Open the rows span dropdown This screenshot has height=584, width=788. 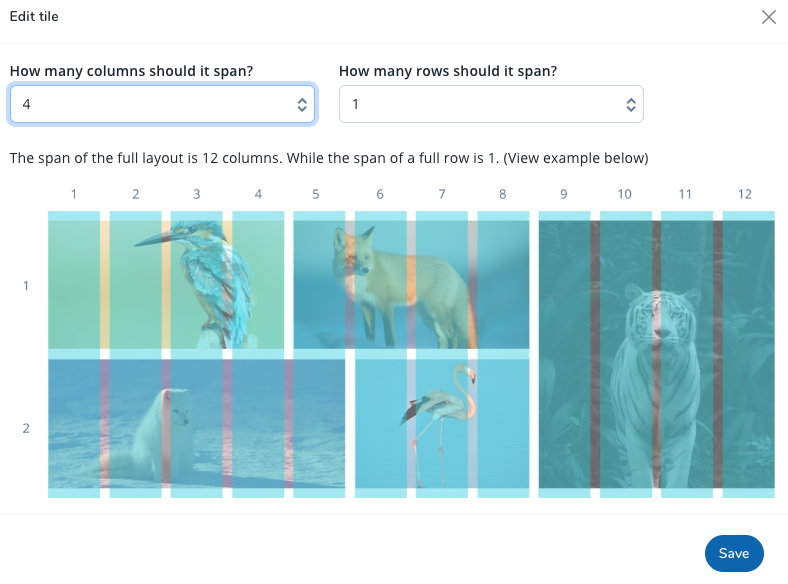[x=490, y=104]
